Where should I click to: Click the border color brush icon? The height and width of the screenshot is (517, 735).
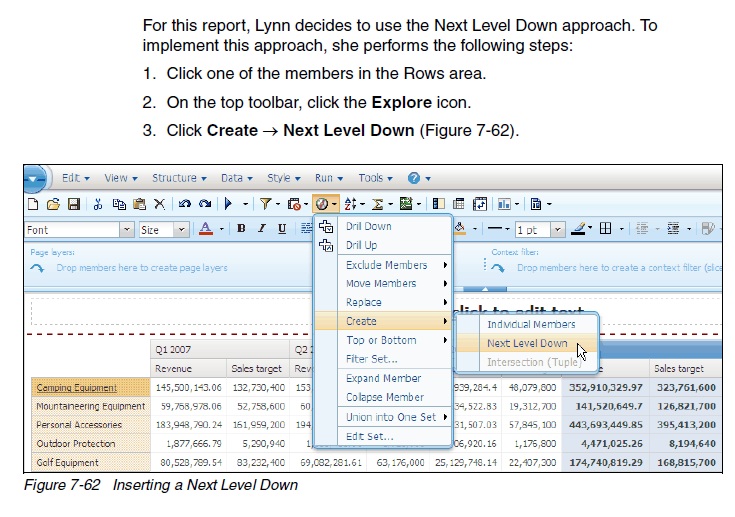tap(578, 229)
